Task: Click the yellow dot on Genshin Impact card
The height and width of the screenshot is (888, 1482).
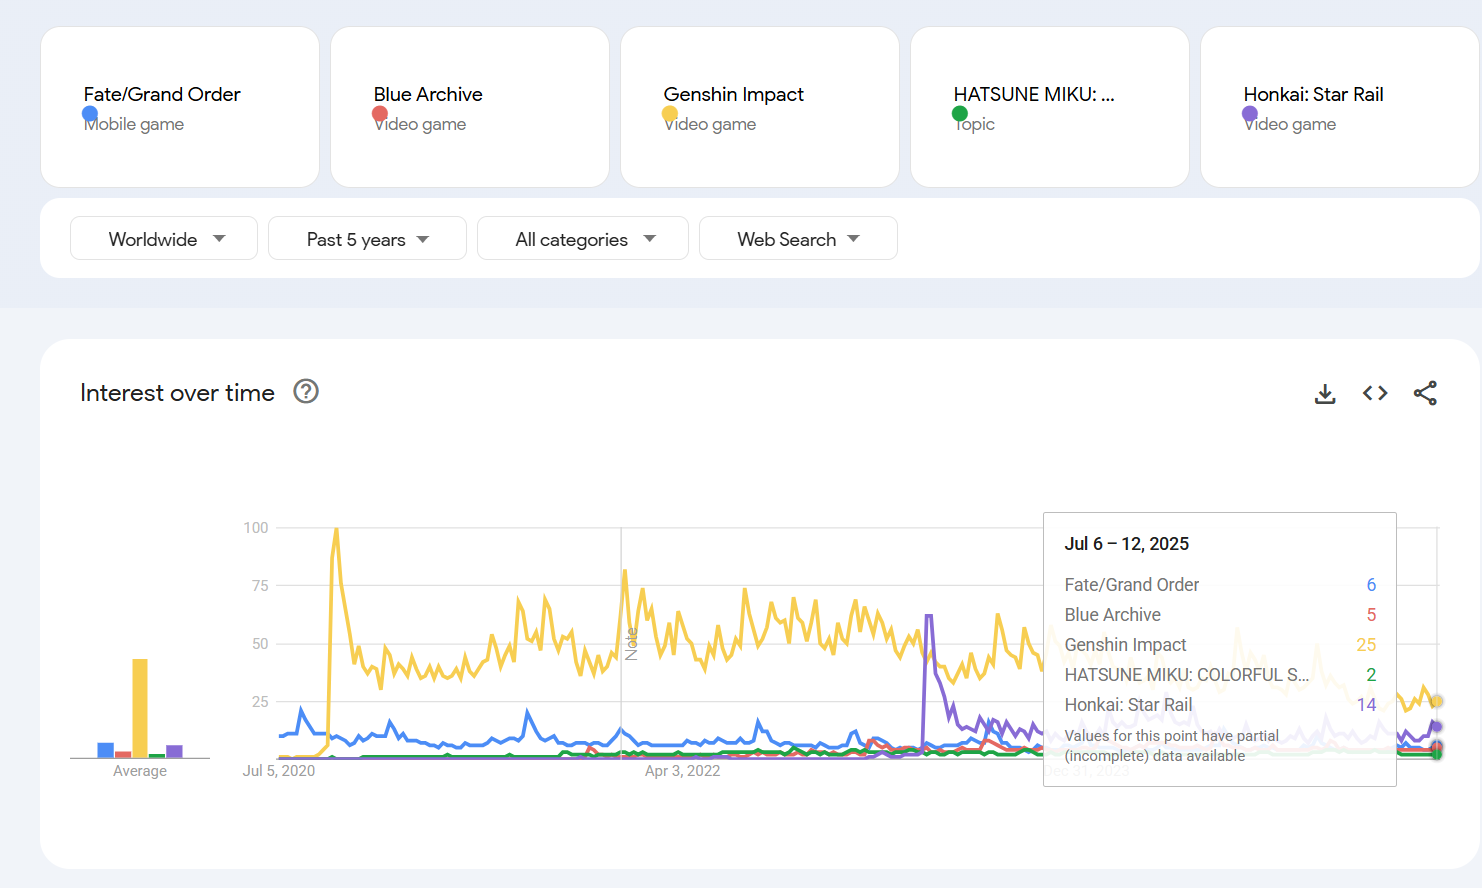Action: pos(670,114)
